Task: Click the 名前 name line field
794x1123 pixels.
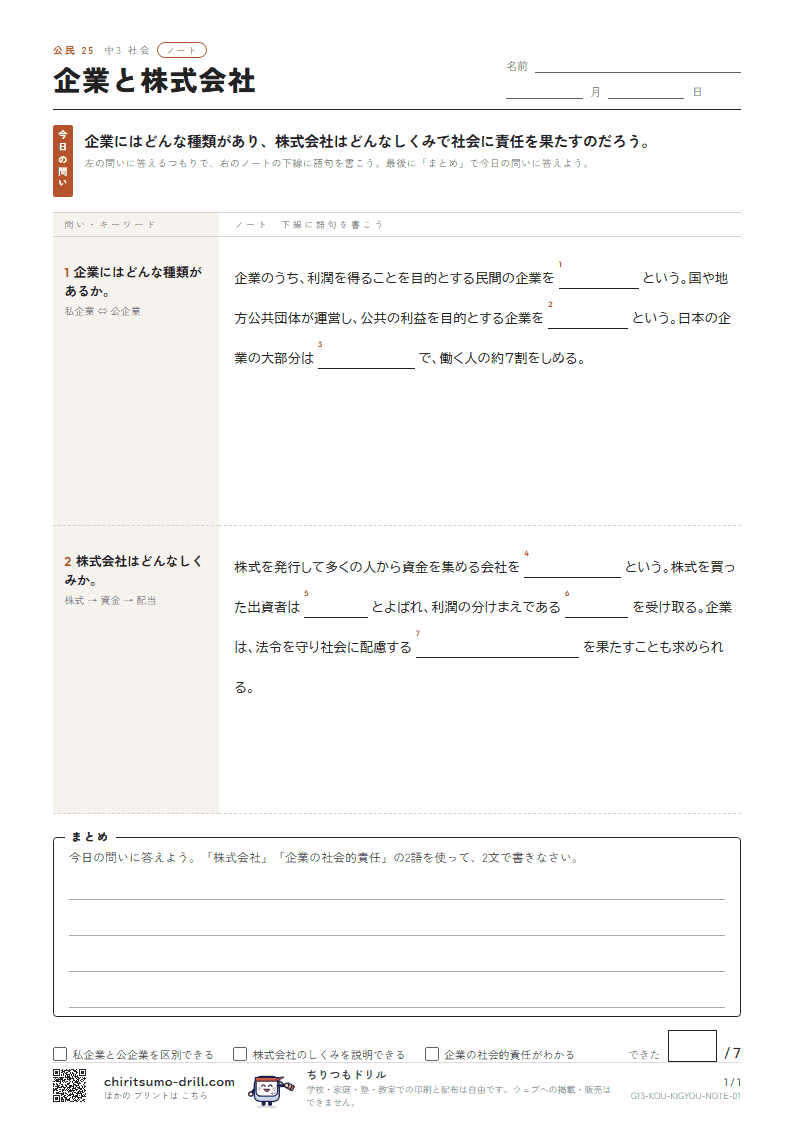Action: click(637, 67)
